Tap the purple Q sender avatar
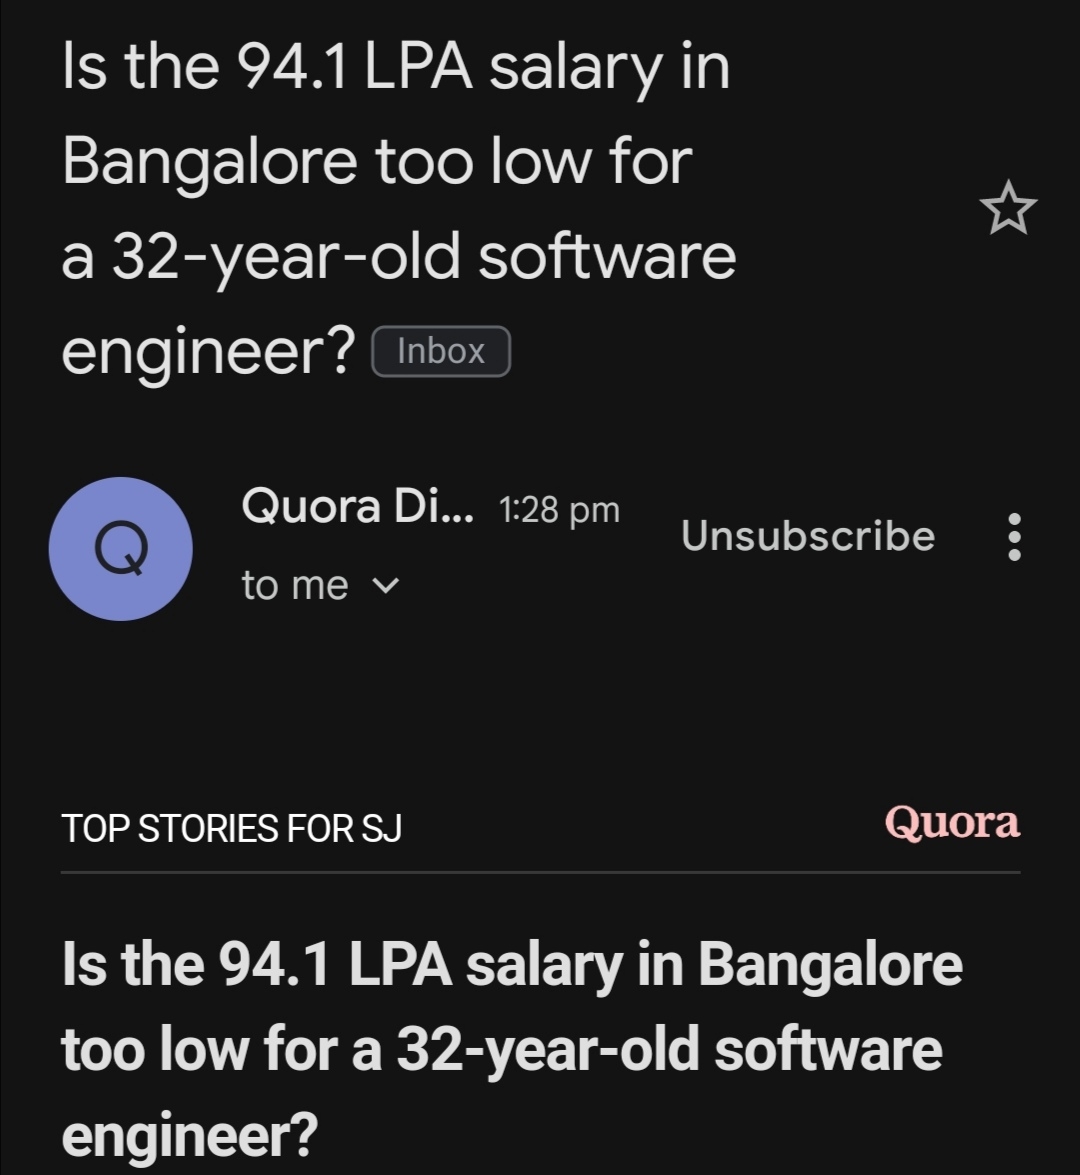This screenshot has height=1175, width=1080. click(x=121, y=549)
